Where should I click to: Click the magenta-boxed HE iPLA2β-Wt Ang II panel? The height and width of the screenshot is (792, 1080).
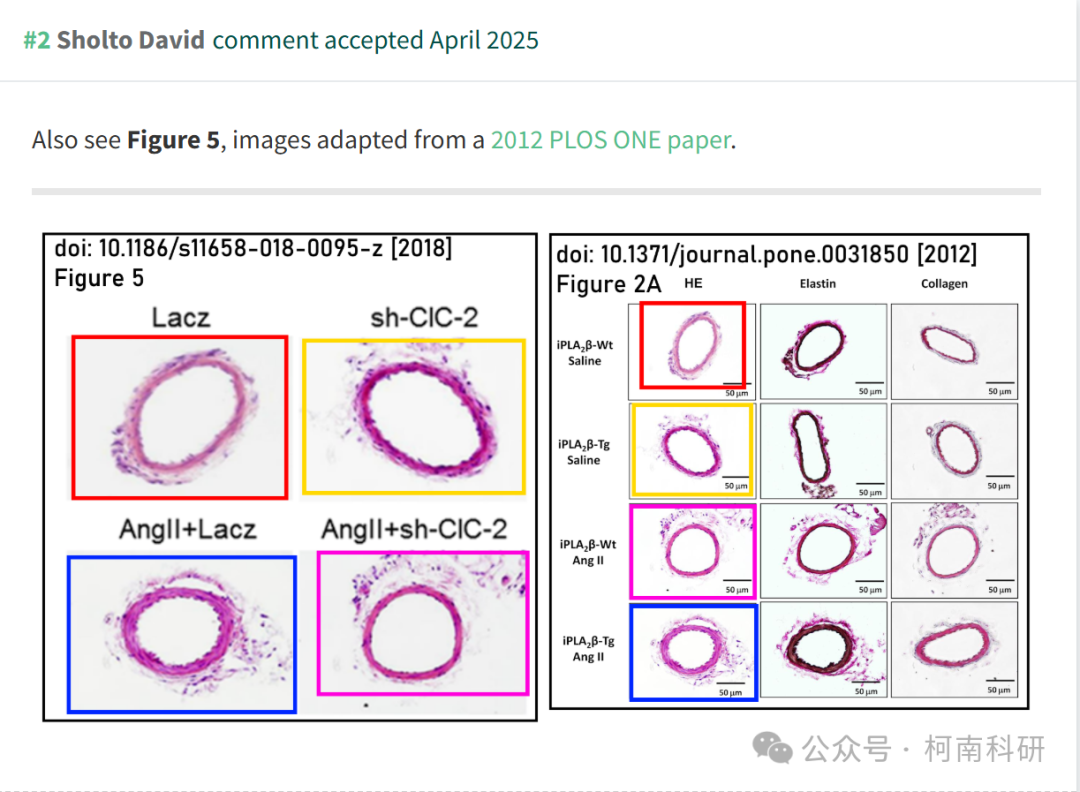point(693,551)
